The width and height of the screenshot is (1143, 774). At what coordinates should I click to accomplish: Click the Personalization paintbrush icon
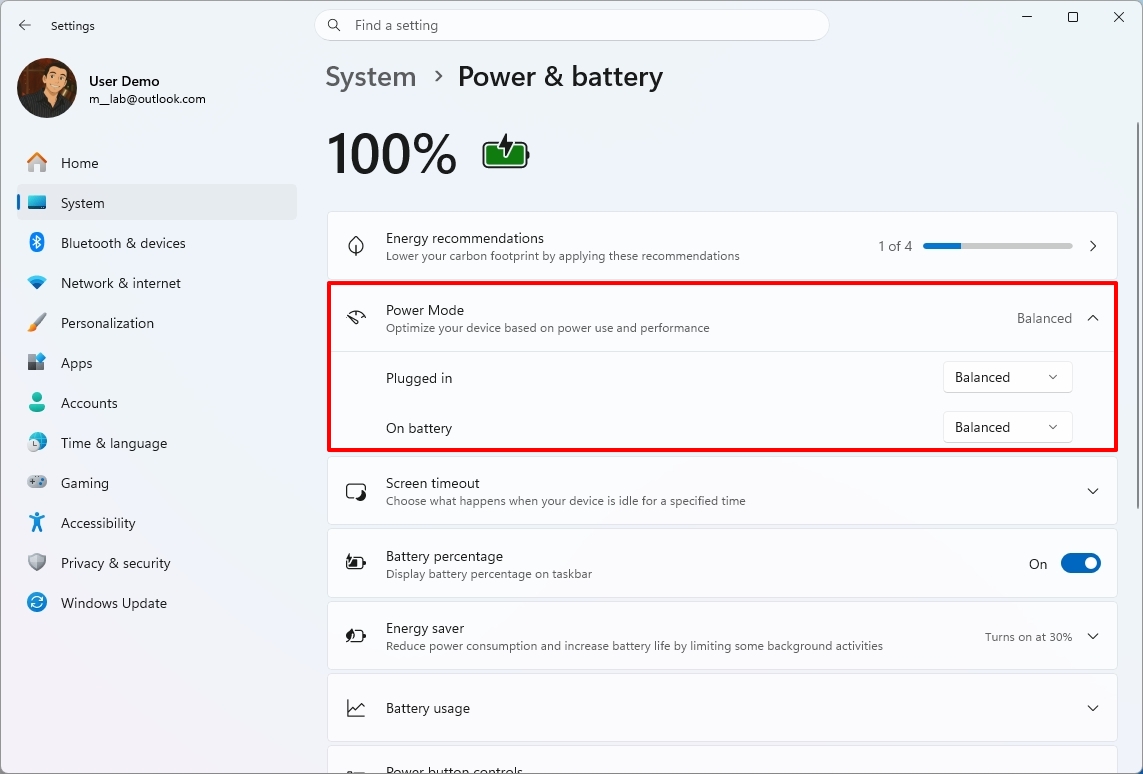click(36, 323)
